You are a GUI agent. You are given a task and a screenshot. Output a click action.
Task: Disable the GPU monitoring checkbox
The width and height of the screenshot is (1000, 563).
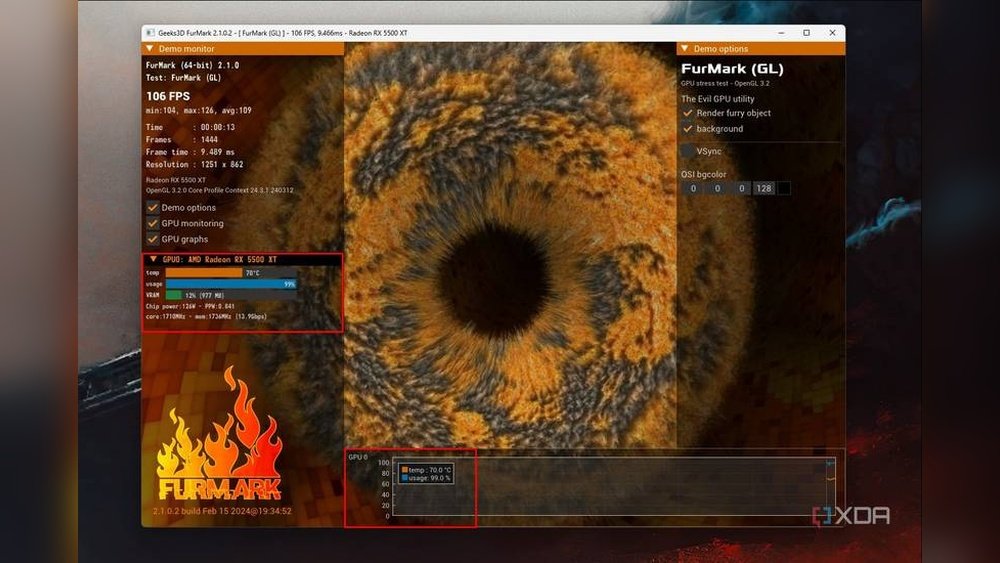[x=153, y=224]
